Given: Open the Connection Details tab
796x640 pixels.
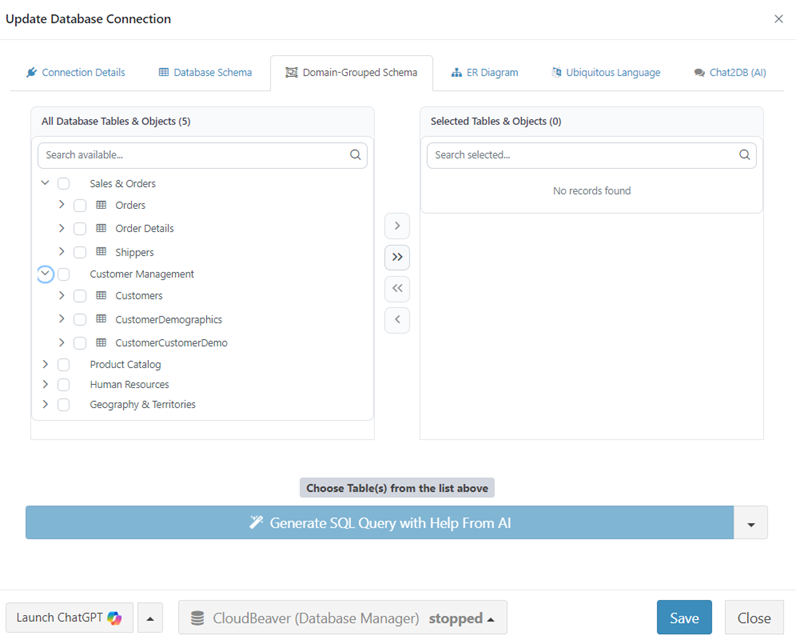Looking at the screenshot, I should 76,73.
